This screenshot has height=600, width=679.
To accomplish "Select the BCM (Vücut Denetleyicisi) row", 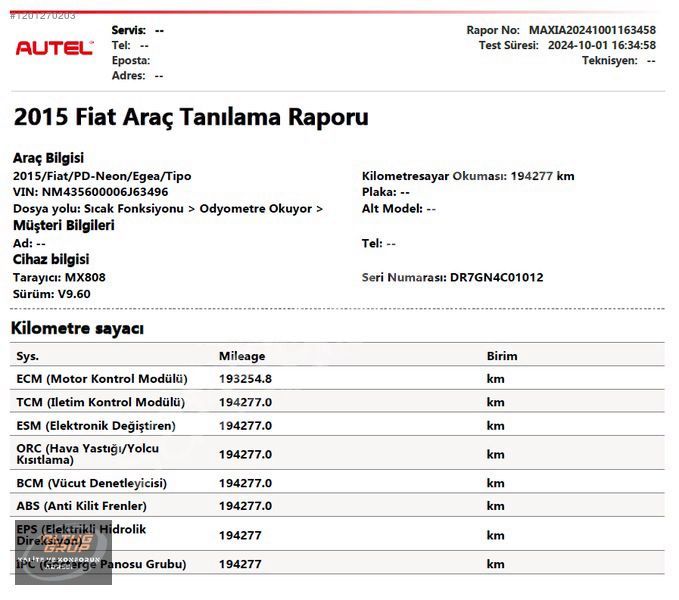I will click(337, 483).
